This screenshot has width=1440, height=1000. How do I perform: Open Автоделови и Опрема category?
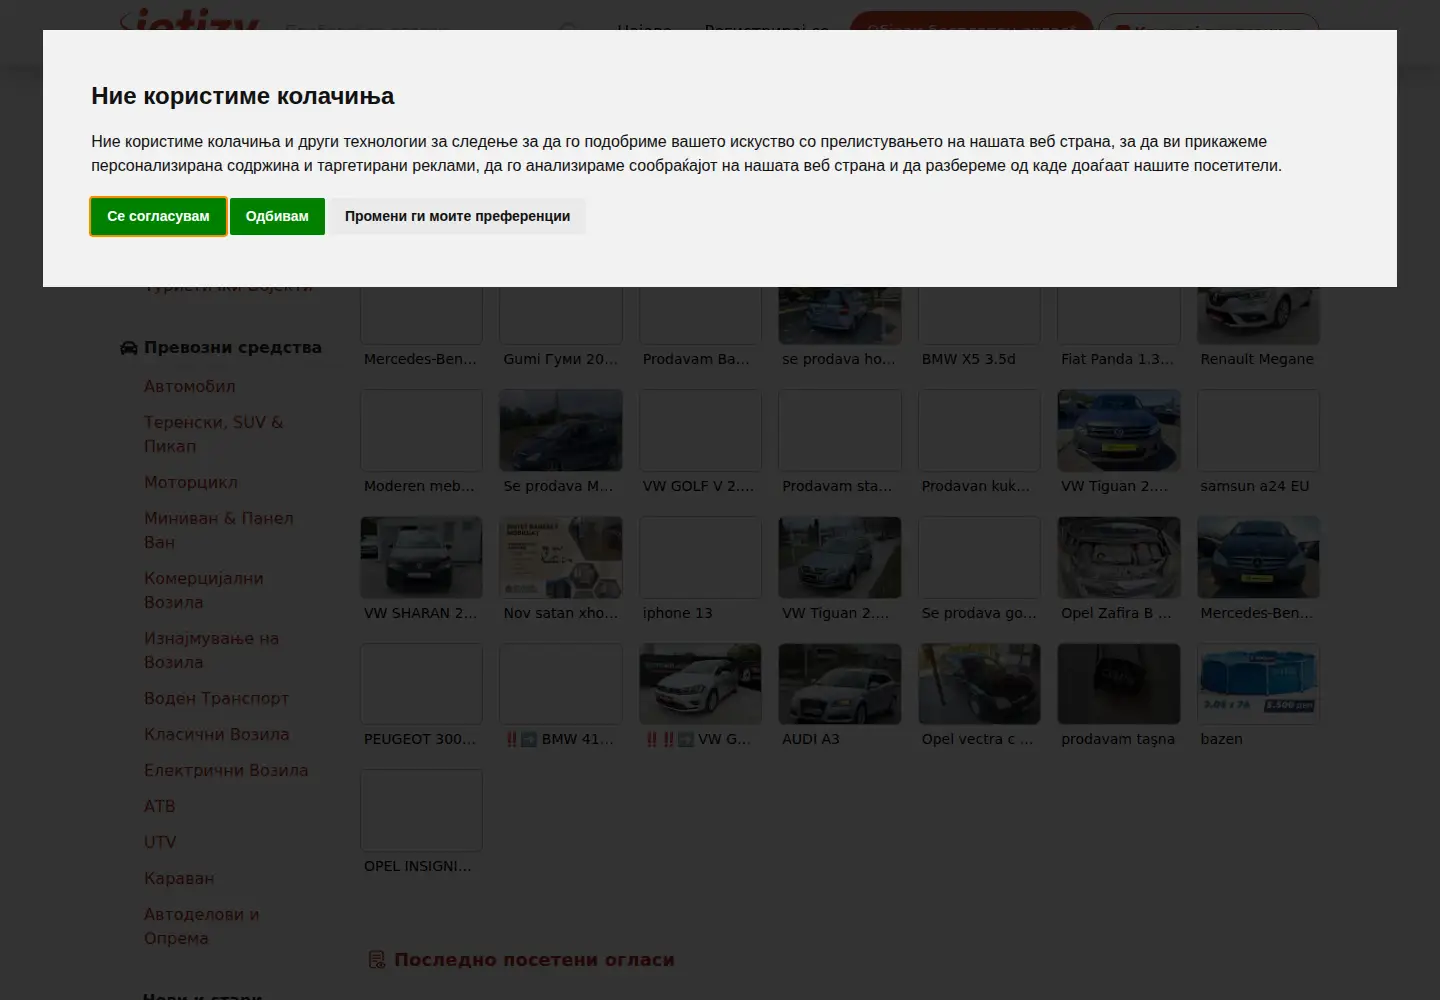click(201, 926)
